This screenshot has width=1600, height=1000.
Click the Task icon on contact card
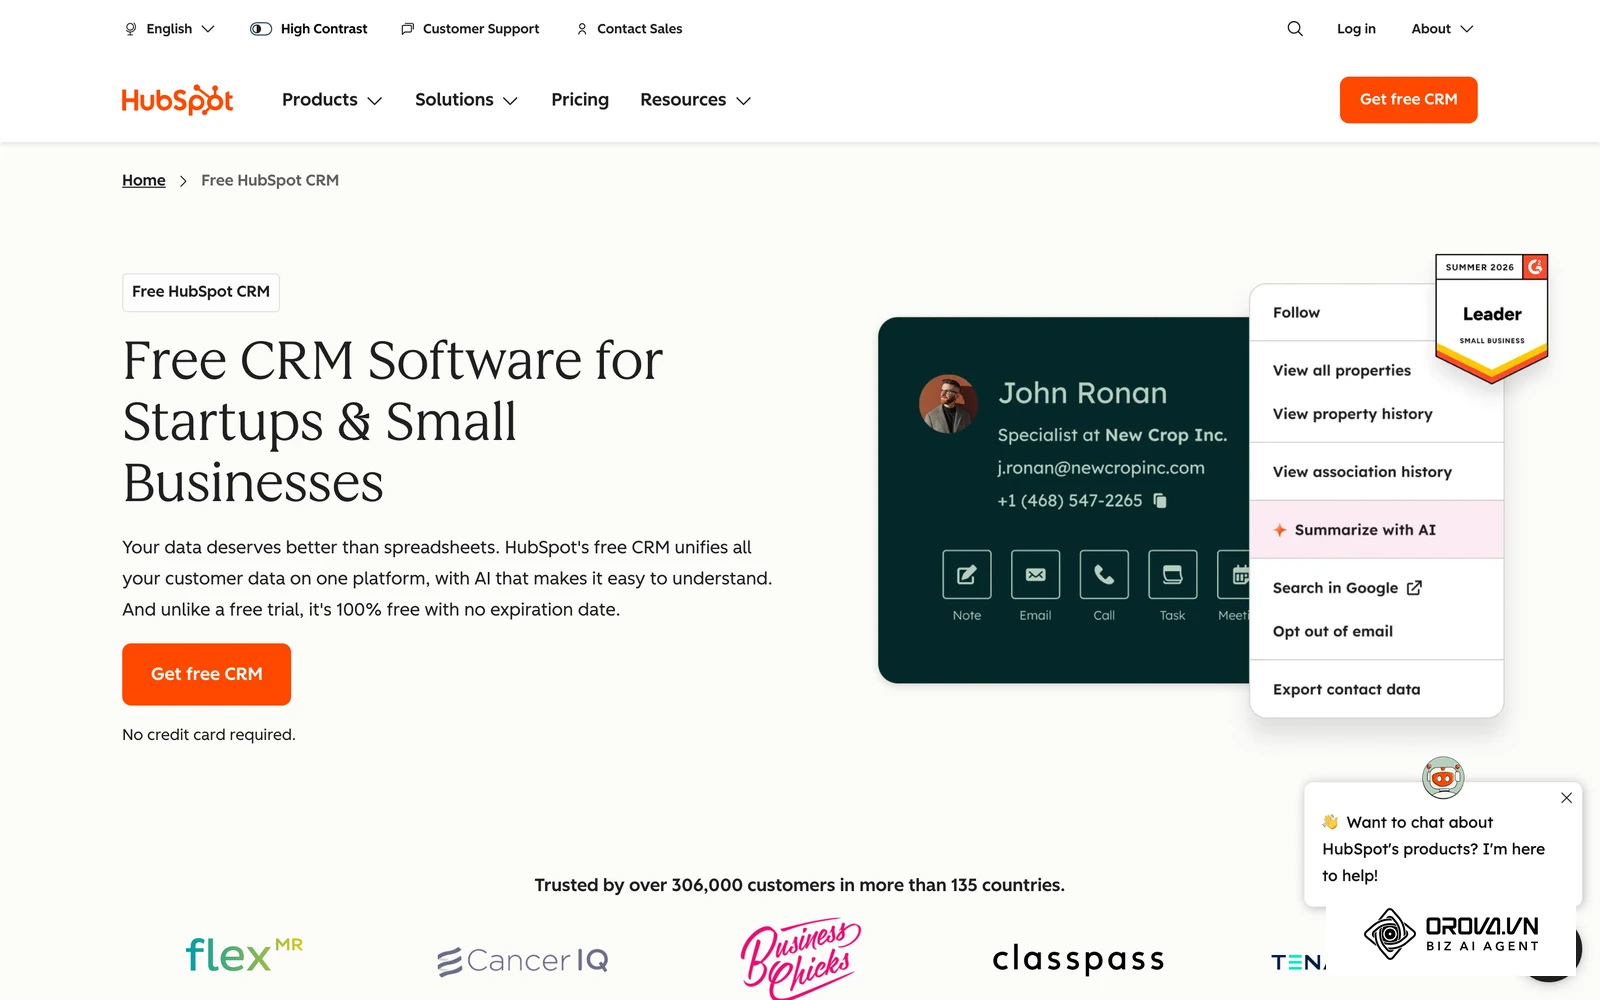(x=1173, y=574)
